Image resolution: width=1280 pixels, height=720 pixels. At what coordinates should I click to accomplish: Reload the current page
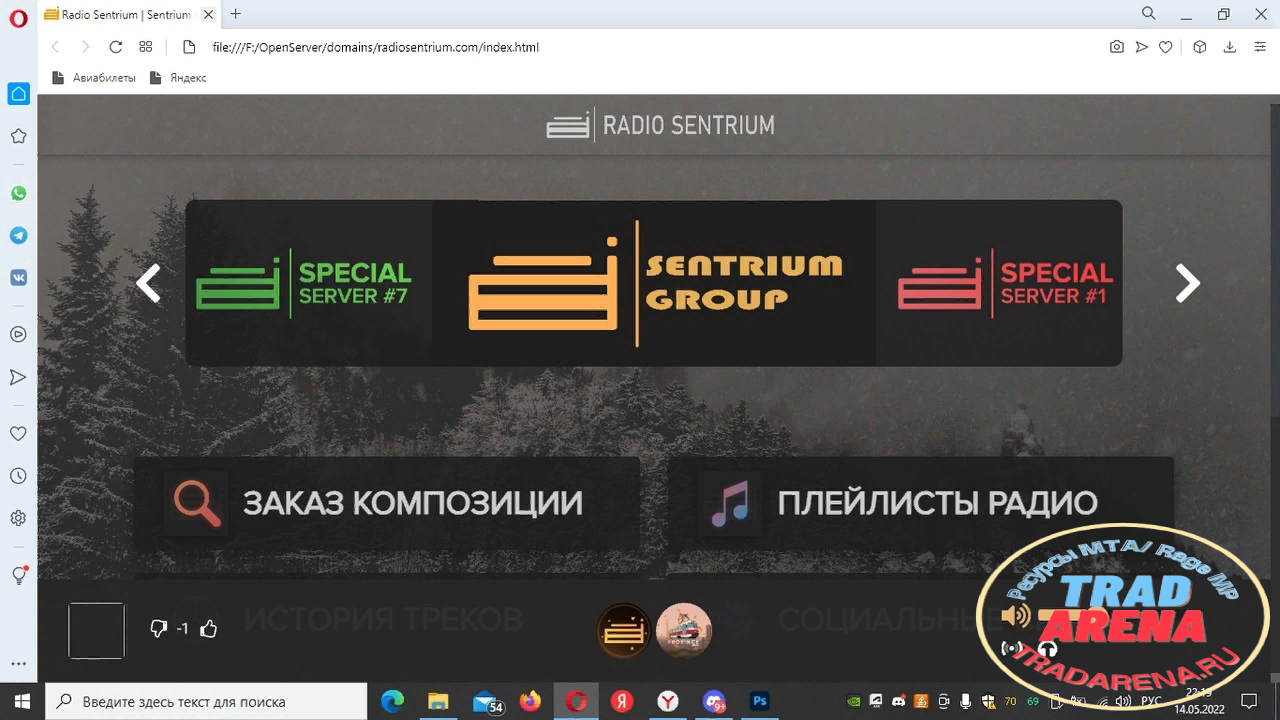[115, 47]
